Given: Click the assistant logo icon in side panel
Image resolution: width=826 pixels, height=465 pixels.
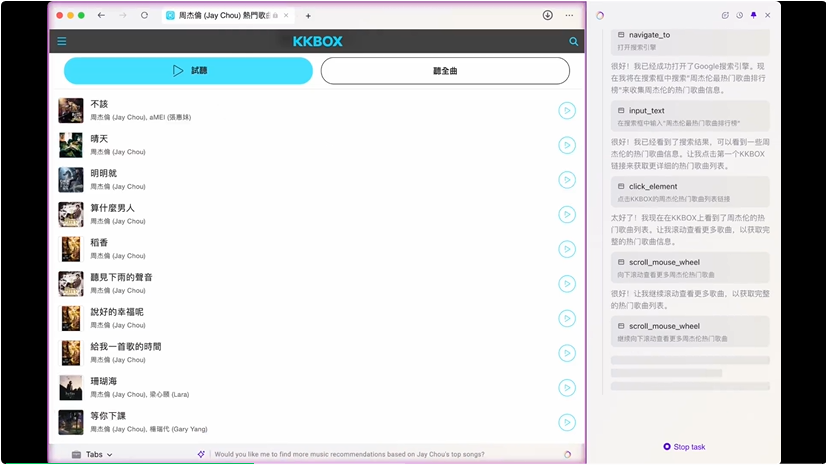Looking at the screenshot, I should (x=600, y=16).
